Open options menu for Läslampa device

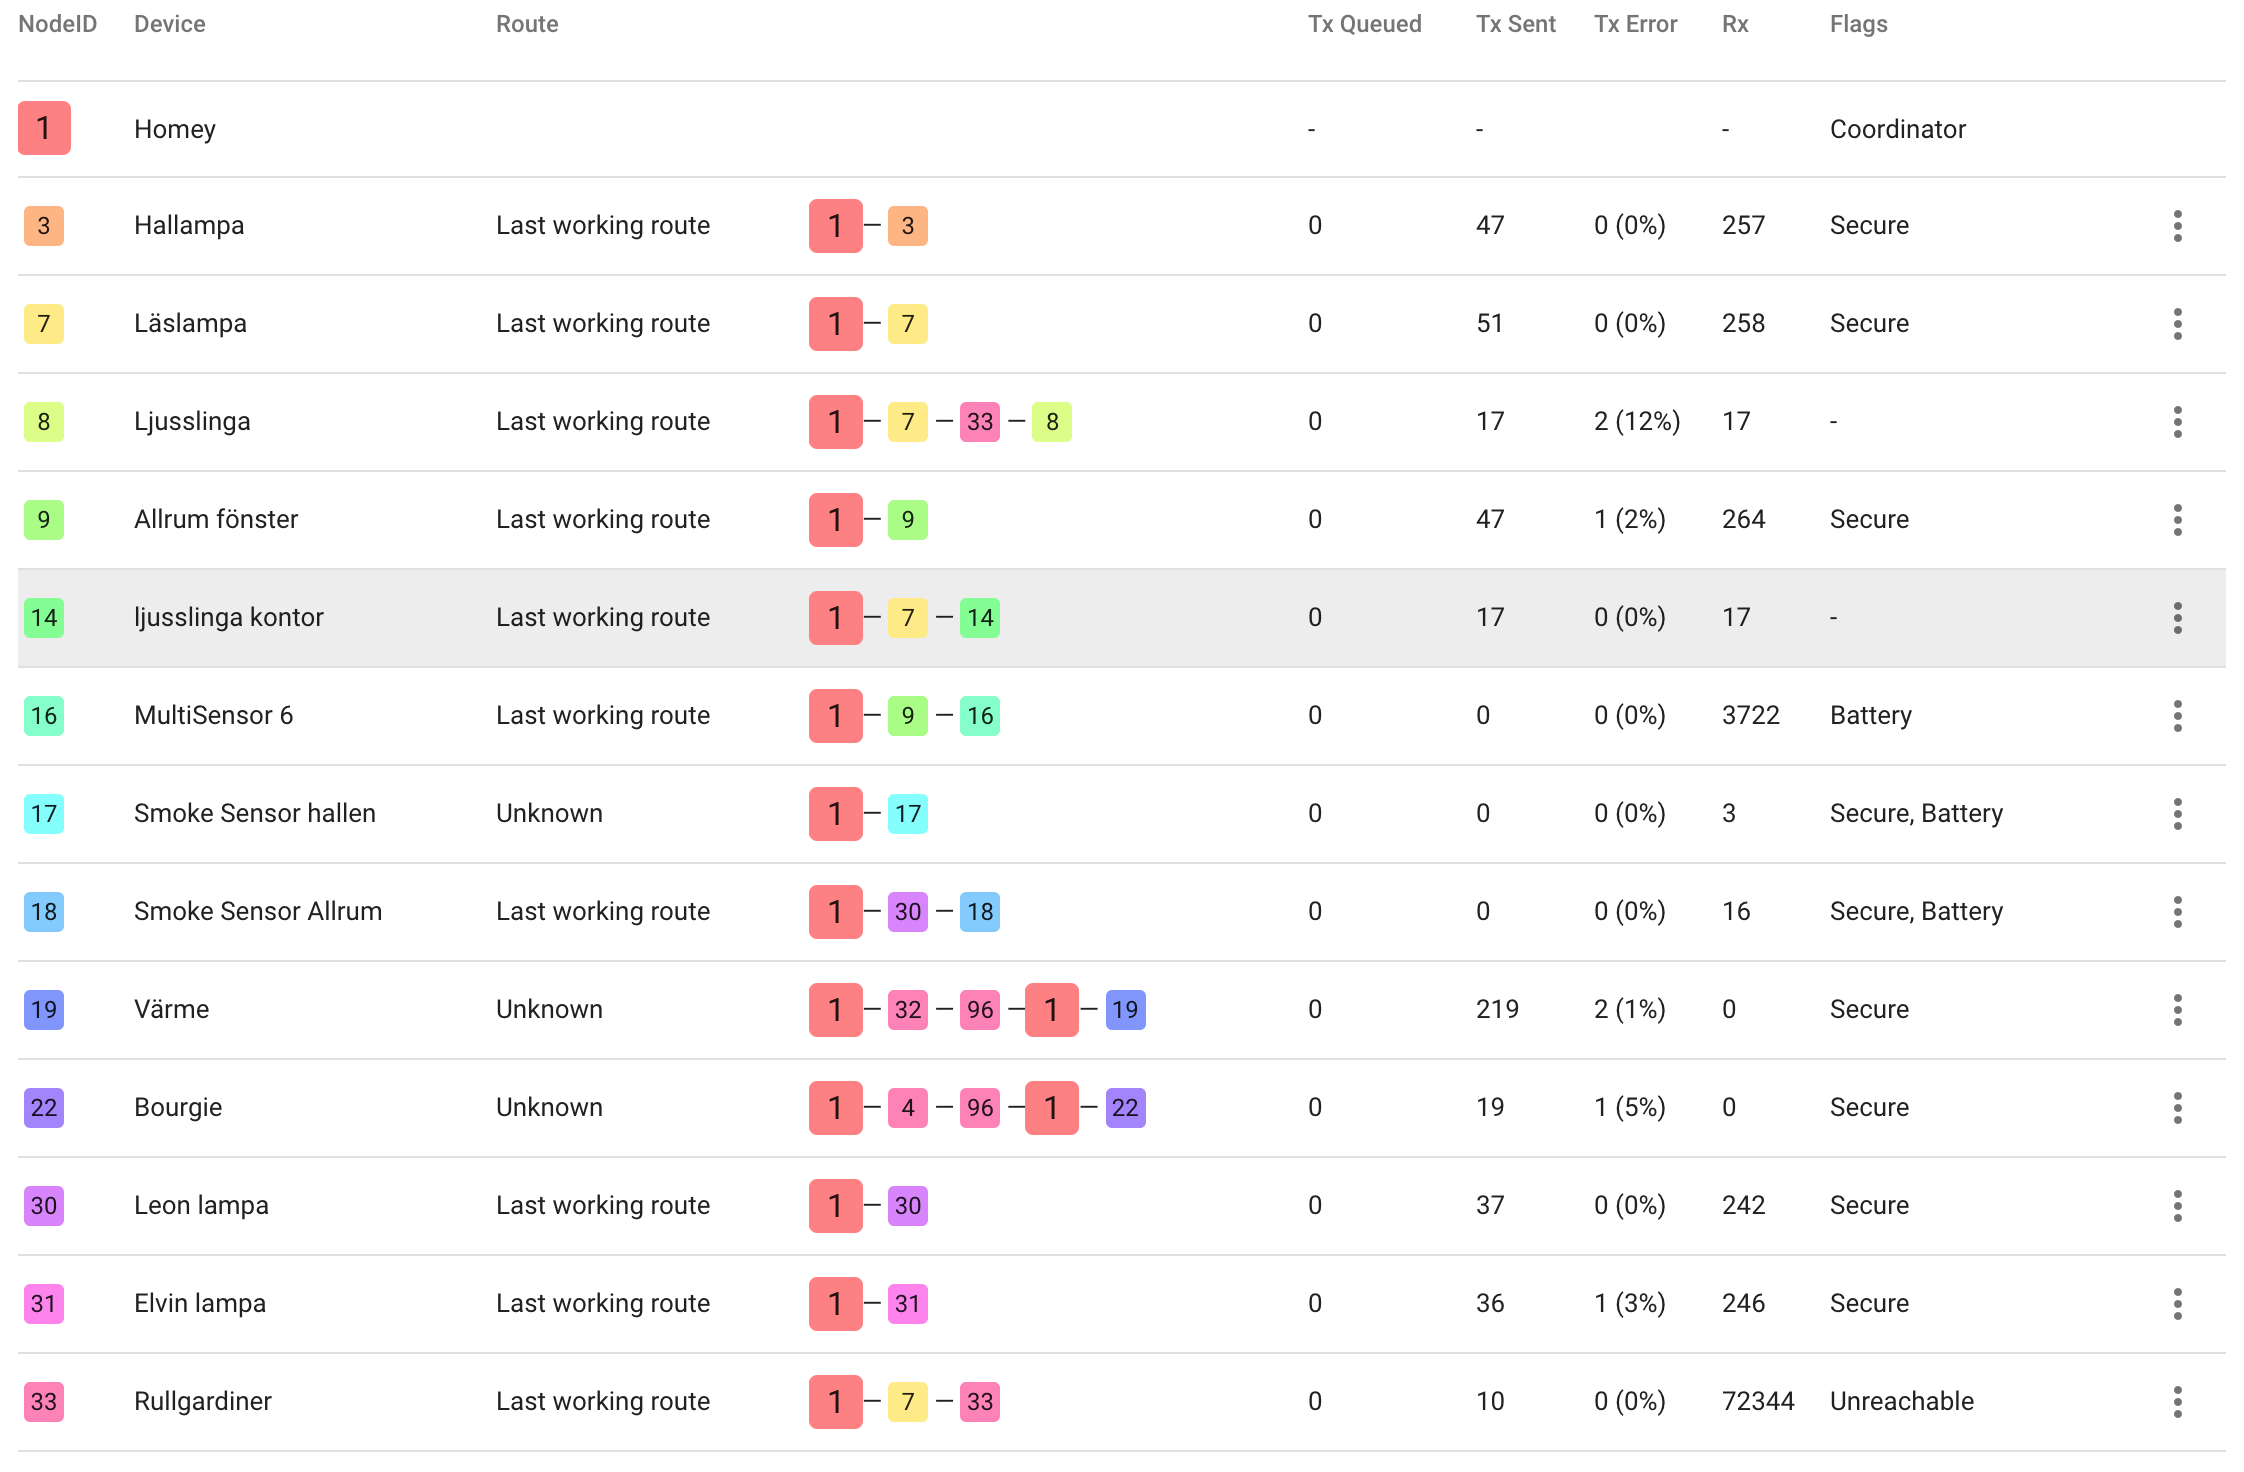pyautogui.click(x=2177, y=324)
